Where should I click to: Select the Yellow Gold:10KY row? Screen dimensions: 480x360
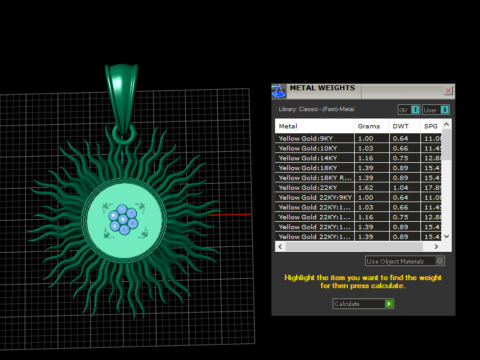click(x=358, y=148)
